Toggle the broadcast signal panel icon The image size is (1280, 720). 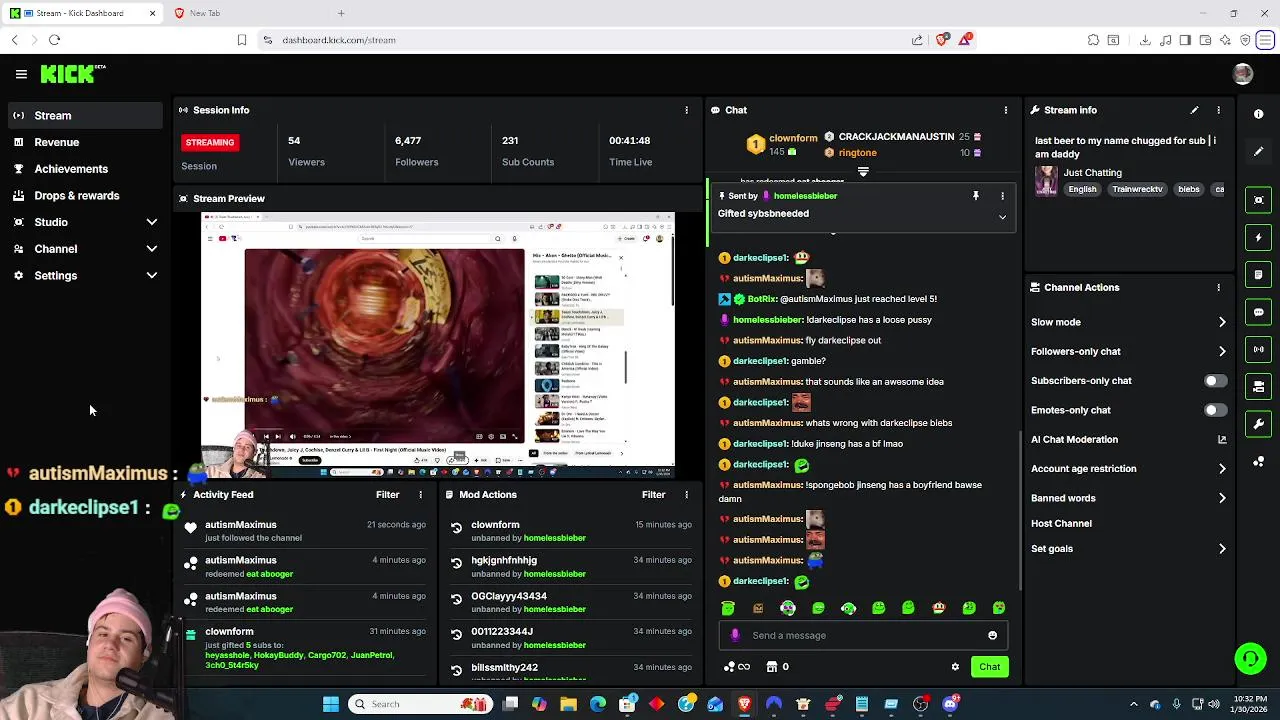coord(1259,349)
